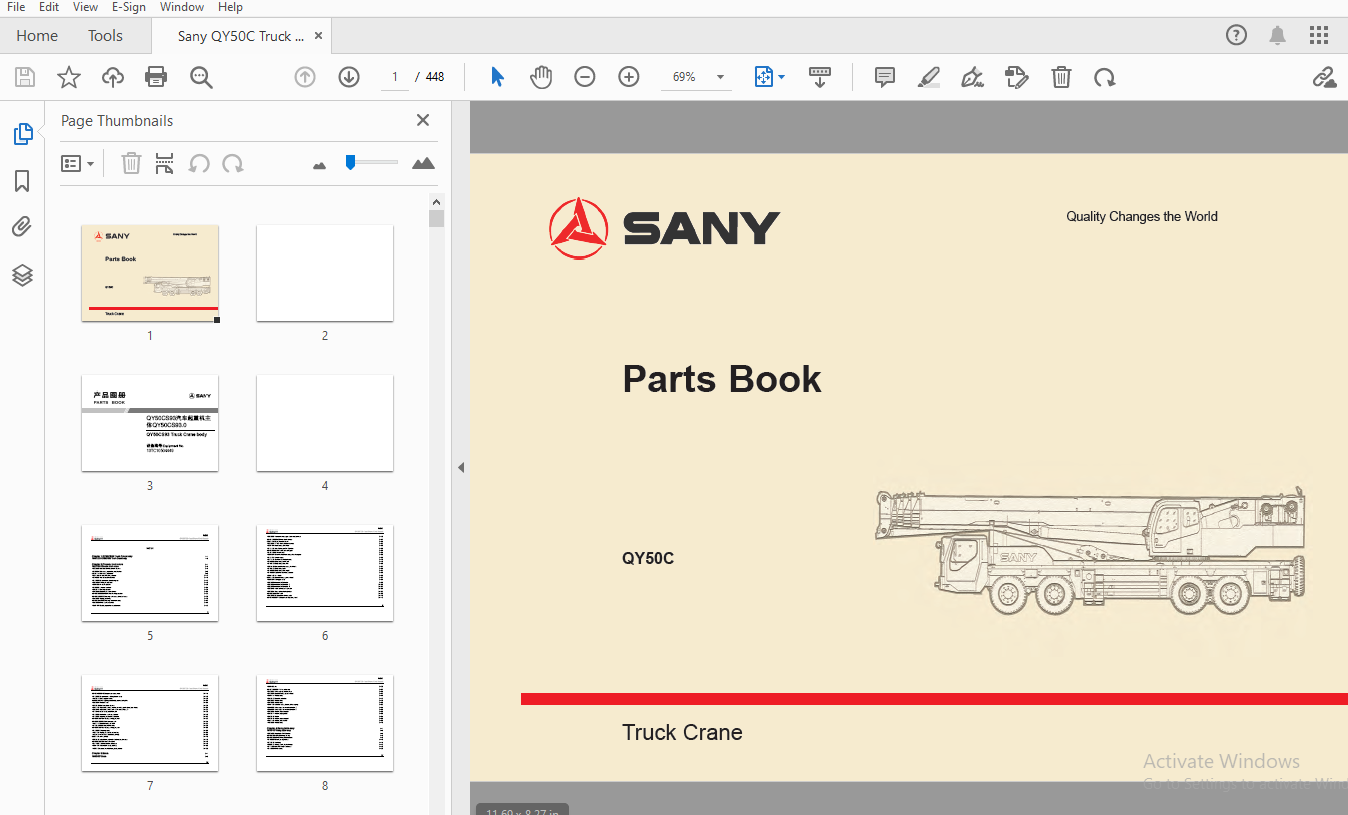Go to previous page arrow
Image resolution: width=1348 pixels, height=815 pixels.
pos(305,77)
